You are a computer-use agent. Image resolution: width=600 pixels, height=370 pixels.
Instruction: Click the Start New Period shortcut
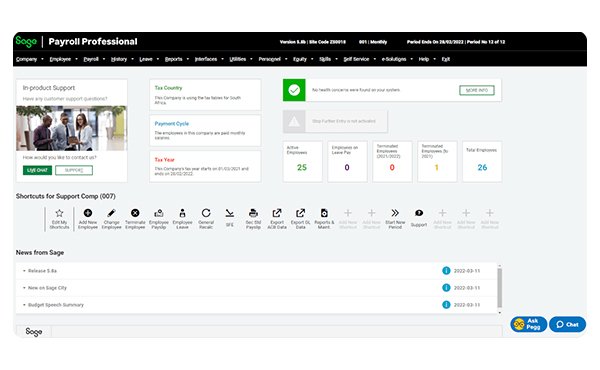pyautogui.click(x=395, y=213)
